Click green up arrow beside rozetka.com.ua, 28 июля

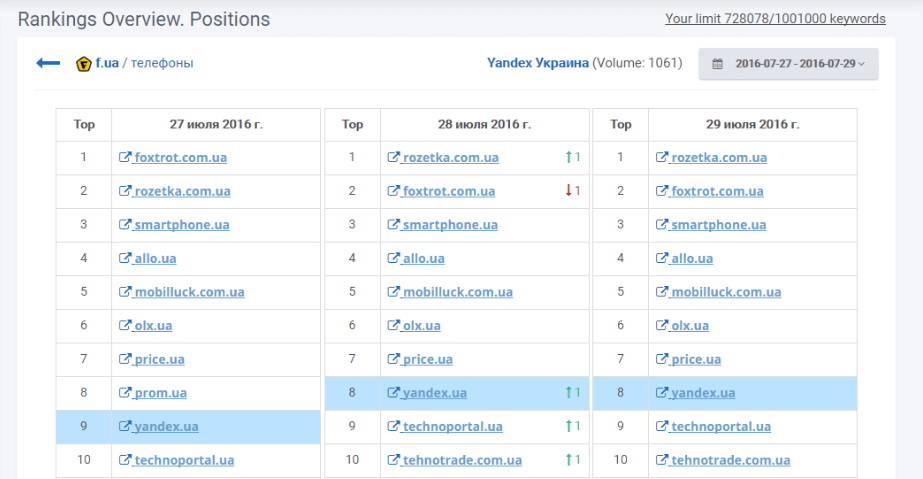(569, 157)
